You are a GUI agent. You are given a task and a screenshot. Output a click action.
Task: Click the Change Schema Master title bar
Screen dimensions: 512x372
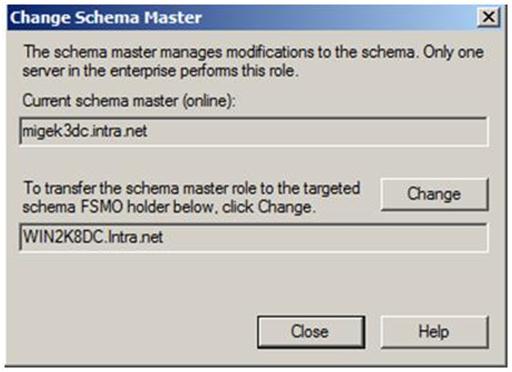point(254,17)
